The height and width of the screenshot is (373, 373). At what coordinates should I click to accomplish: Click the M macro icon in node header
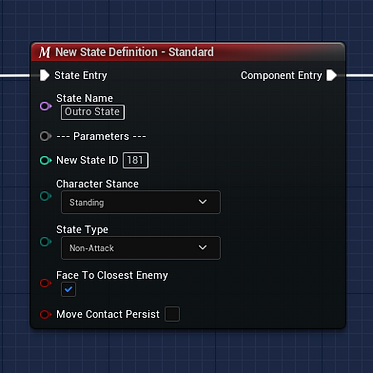45,52
